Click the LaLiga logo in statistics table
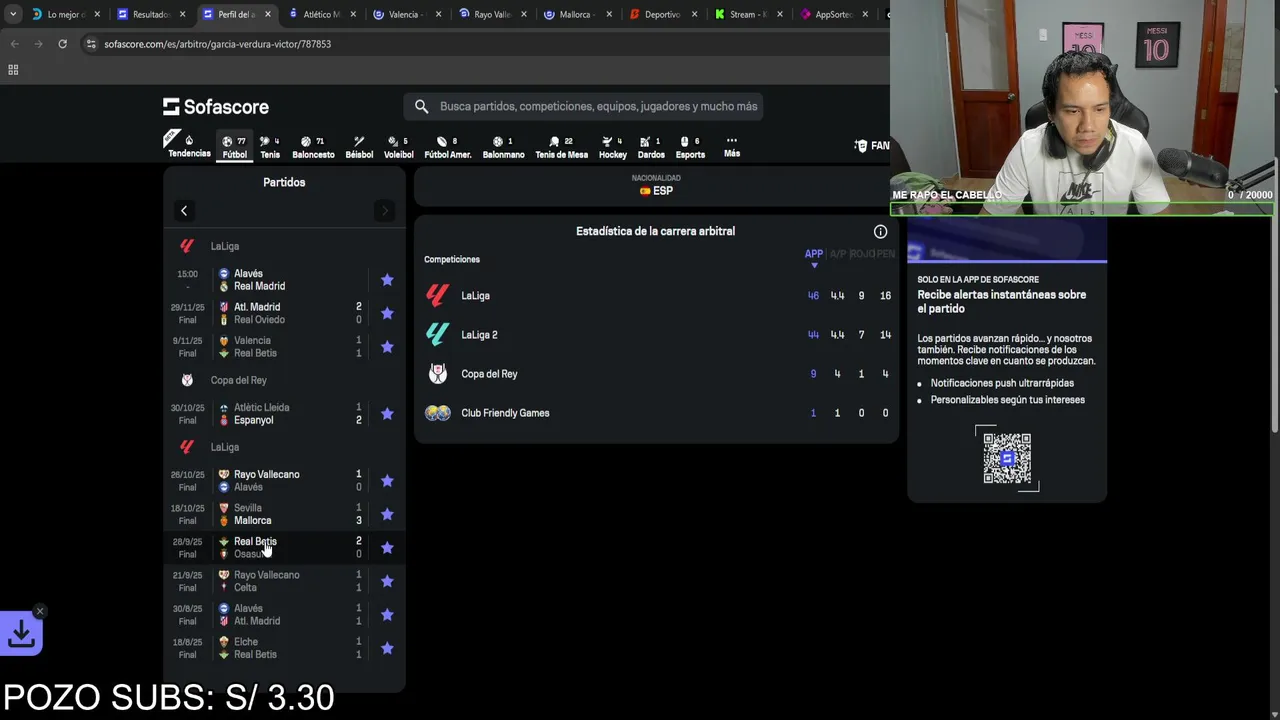This screenshot has width=1280, height=720. (437, 295)
